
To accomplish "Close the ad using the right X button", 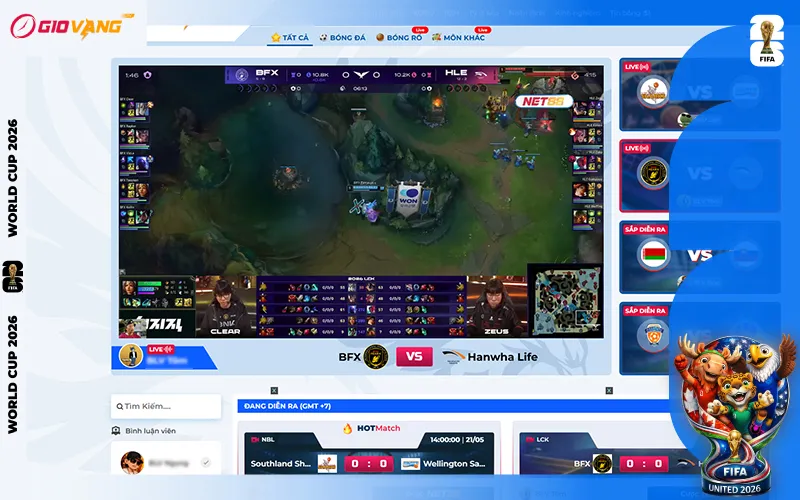I will pyautogui.click(x=609, y=390).
